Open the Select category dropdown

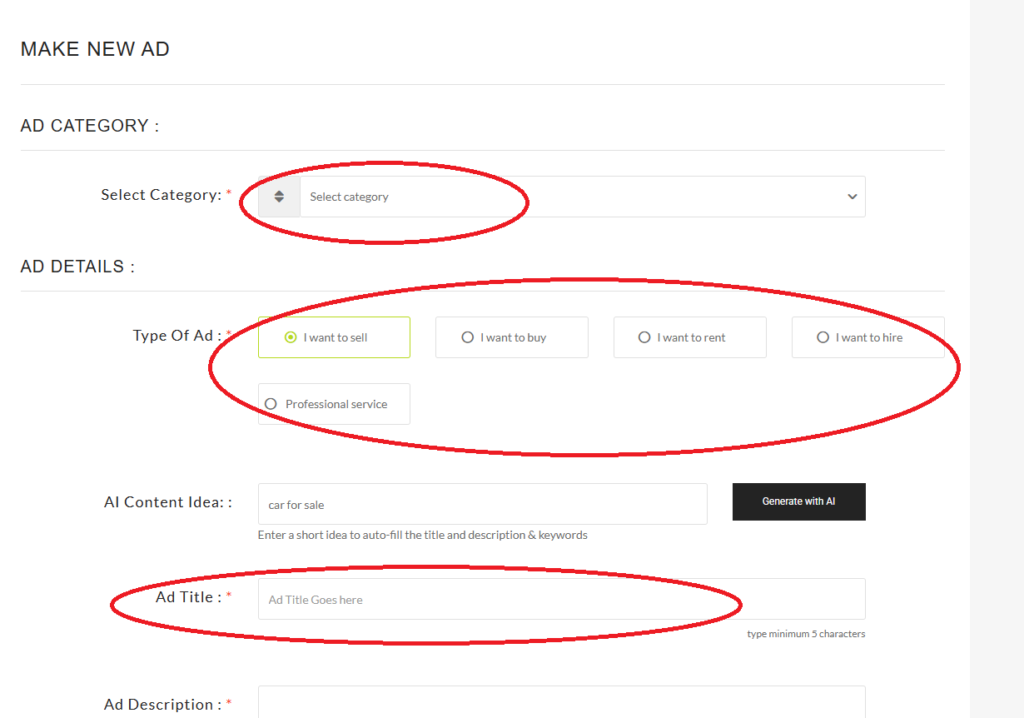[x=583, y=197]
